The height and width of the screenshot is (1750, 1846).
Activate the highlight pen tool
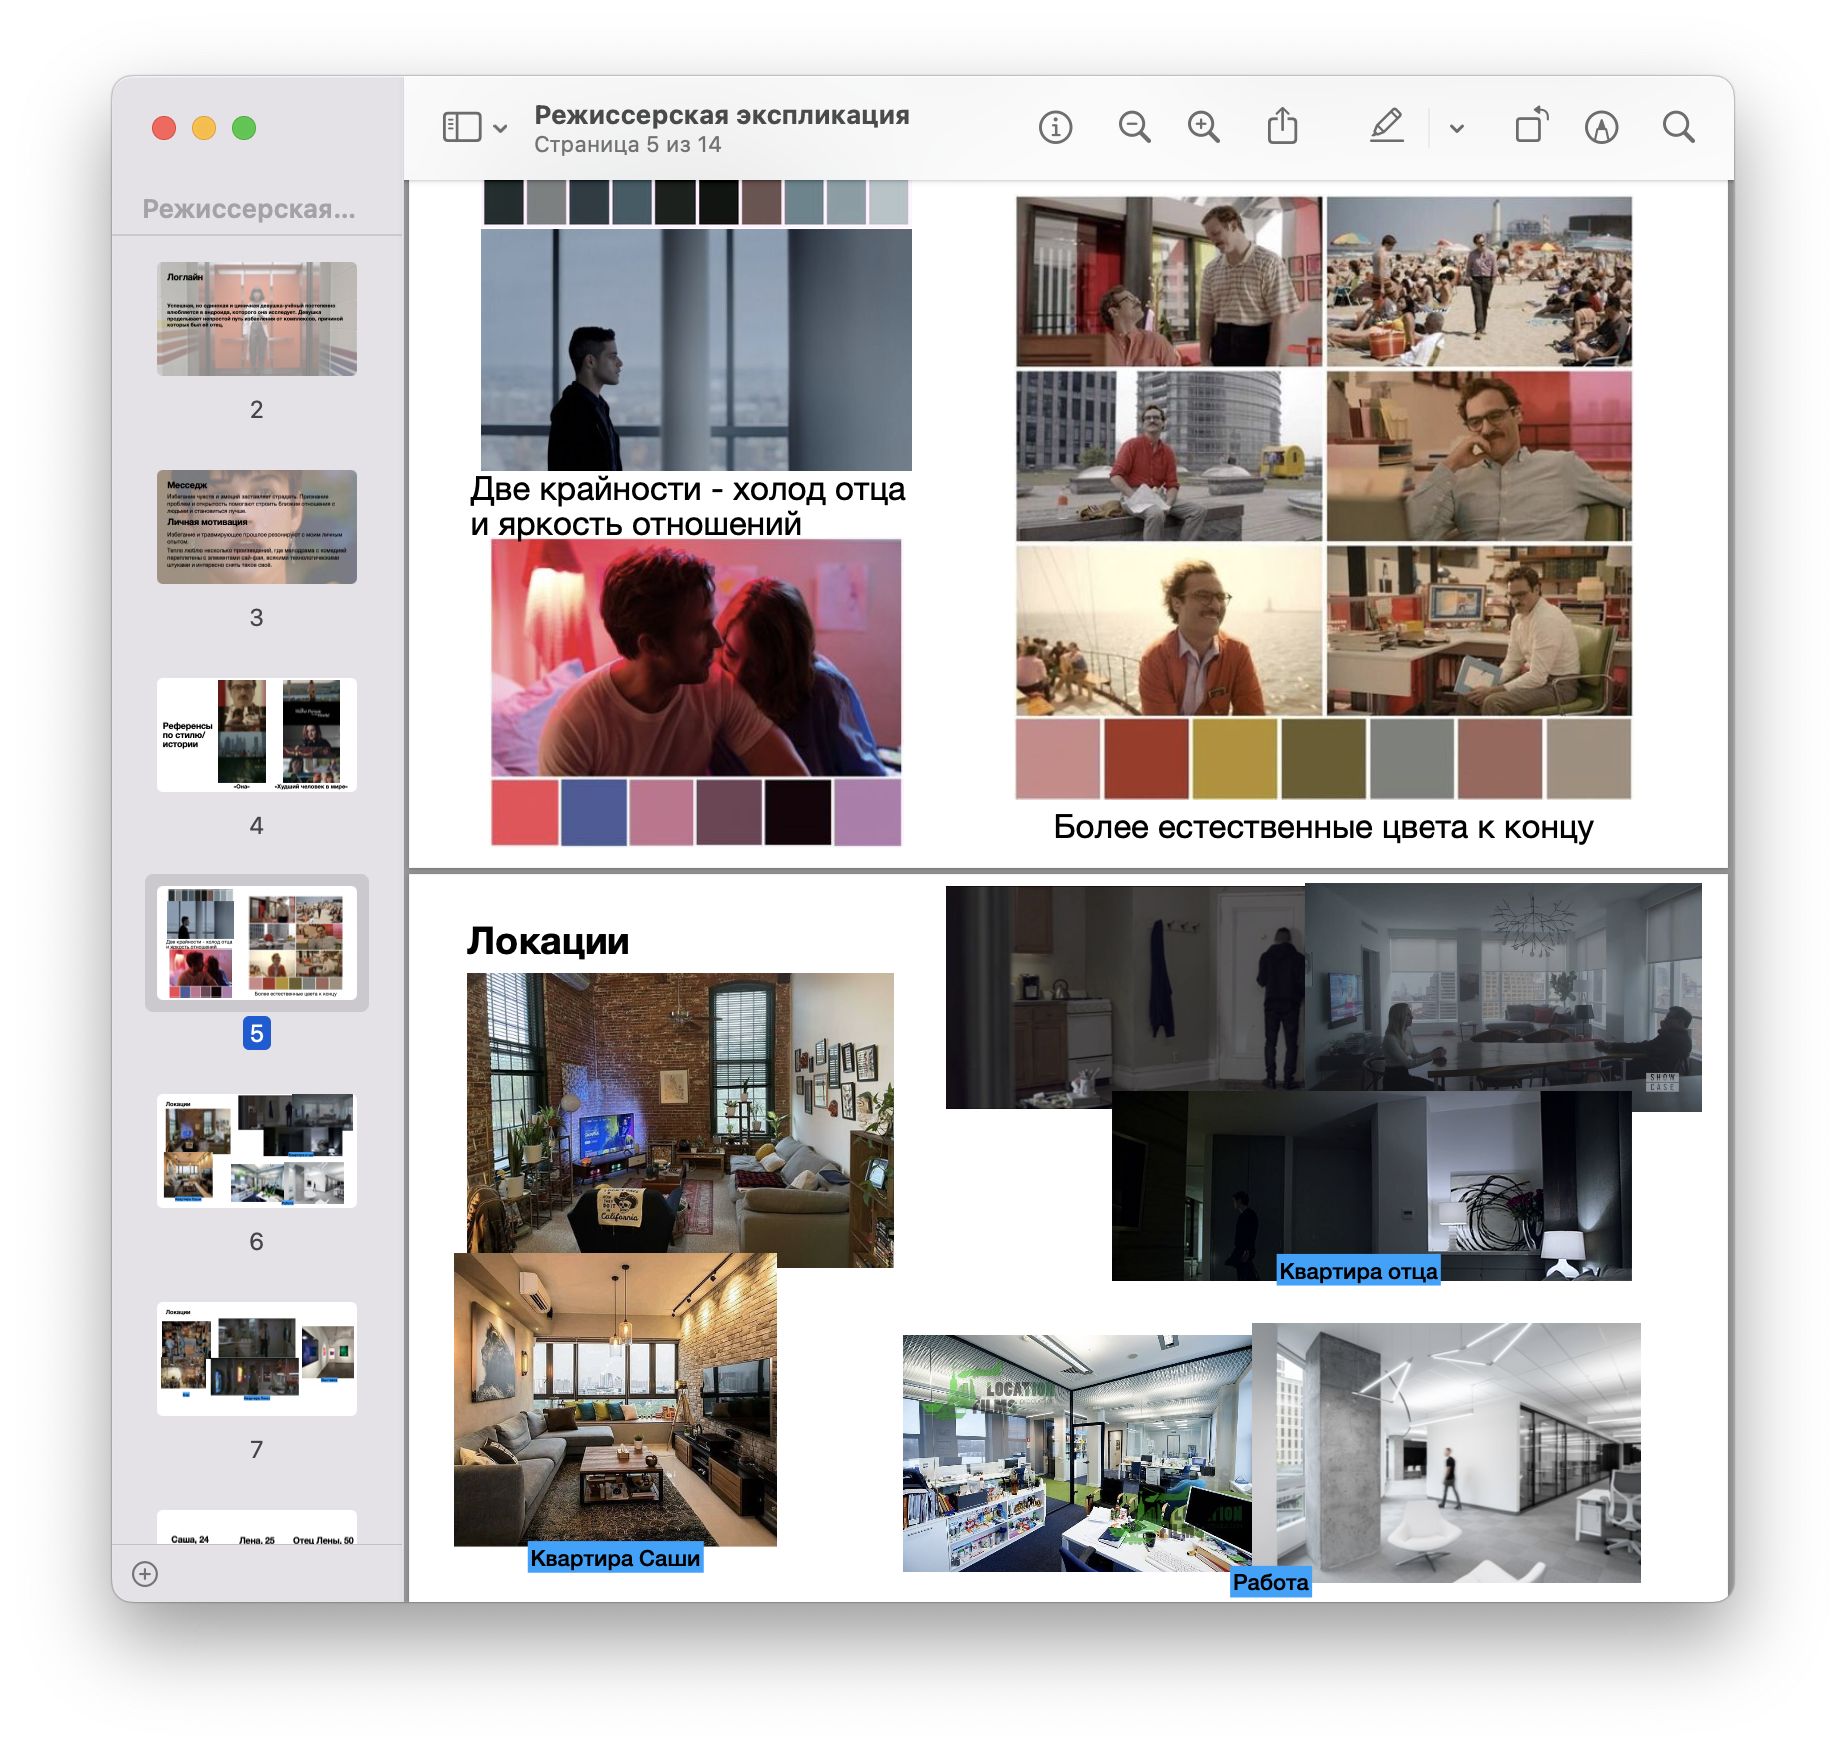[1387, 127]
